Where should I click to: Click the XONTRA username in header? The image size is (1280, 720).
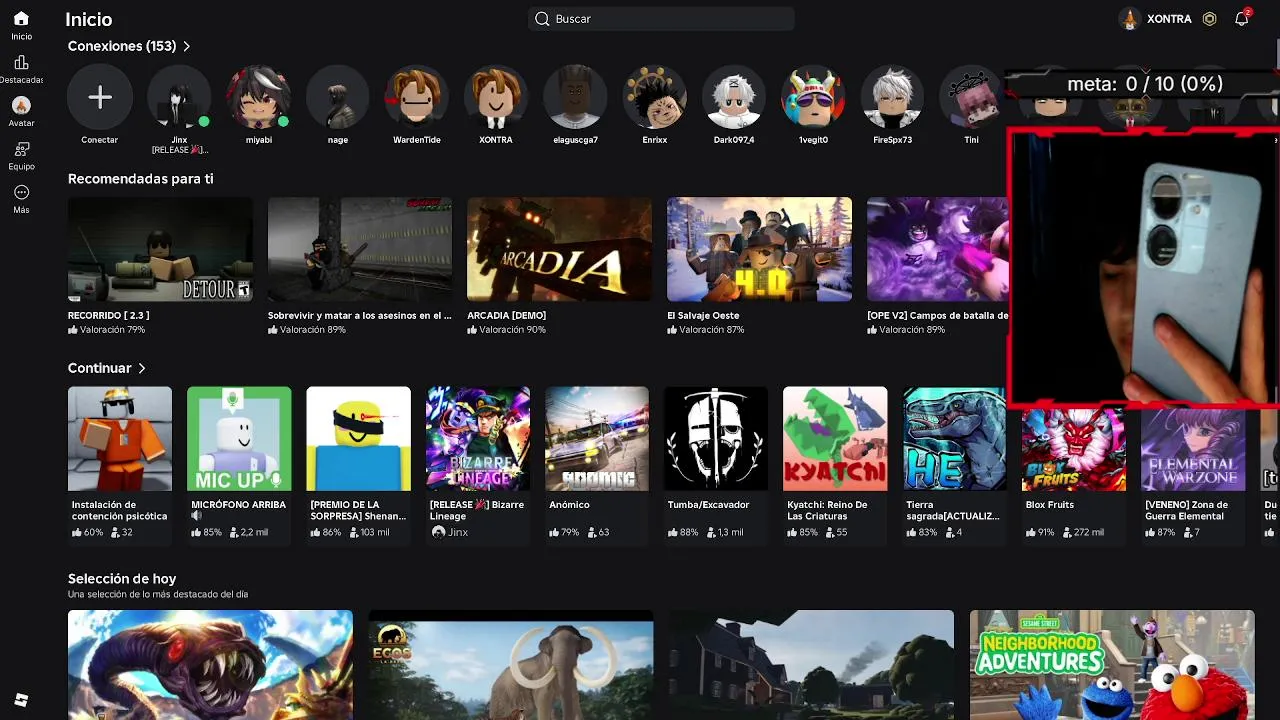click(1169, 19)
